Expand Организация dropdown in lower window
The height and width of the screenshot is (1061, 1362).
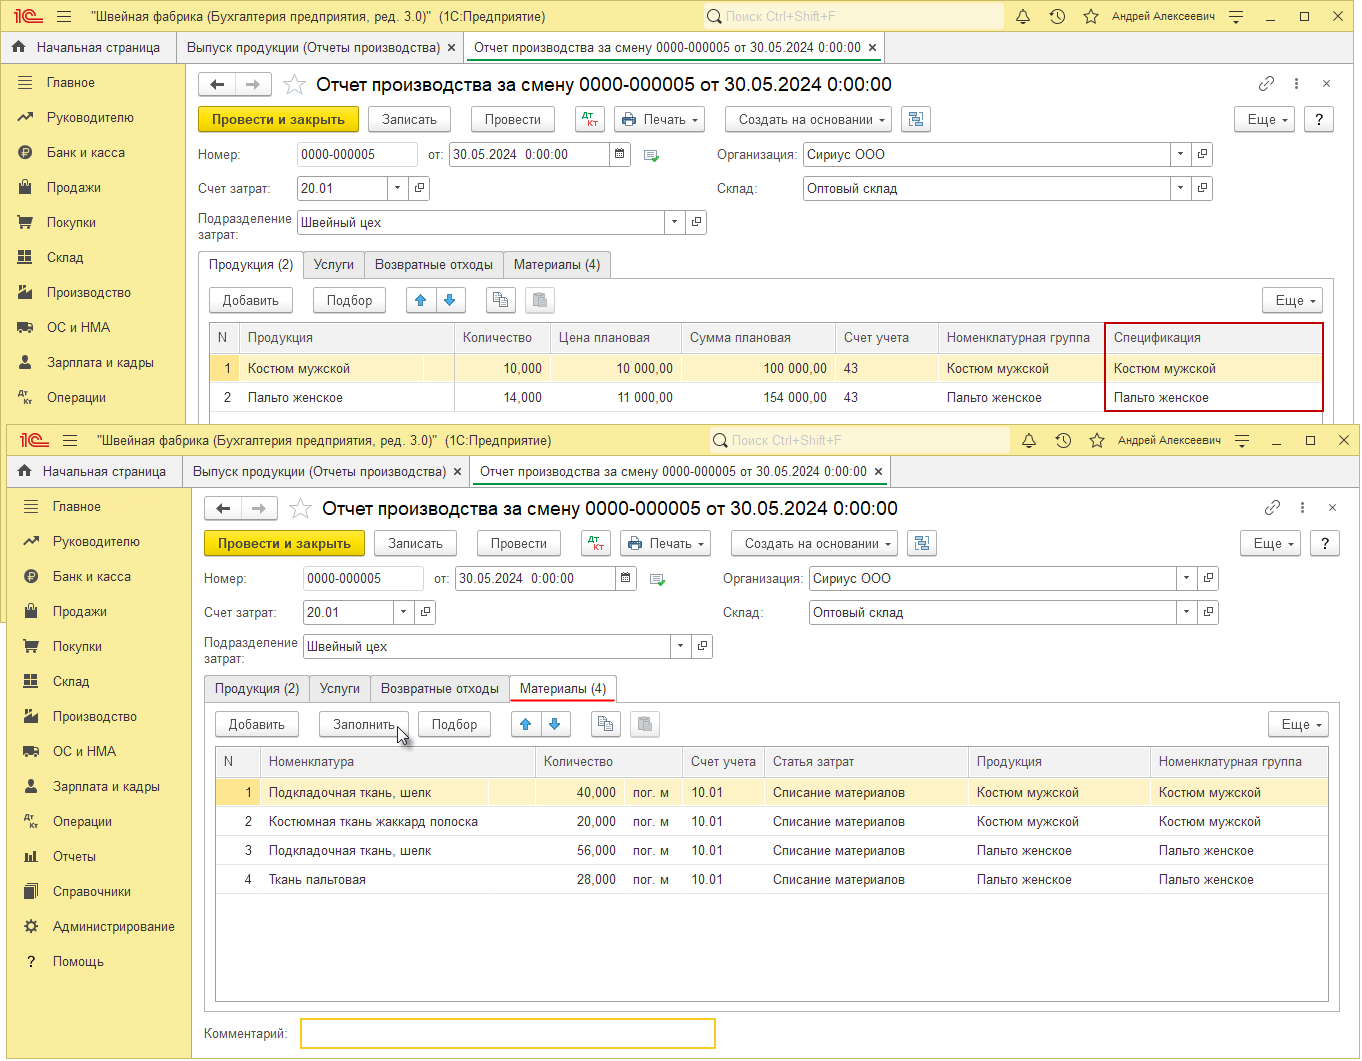[1187, 578]
